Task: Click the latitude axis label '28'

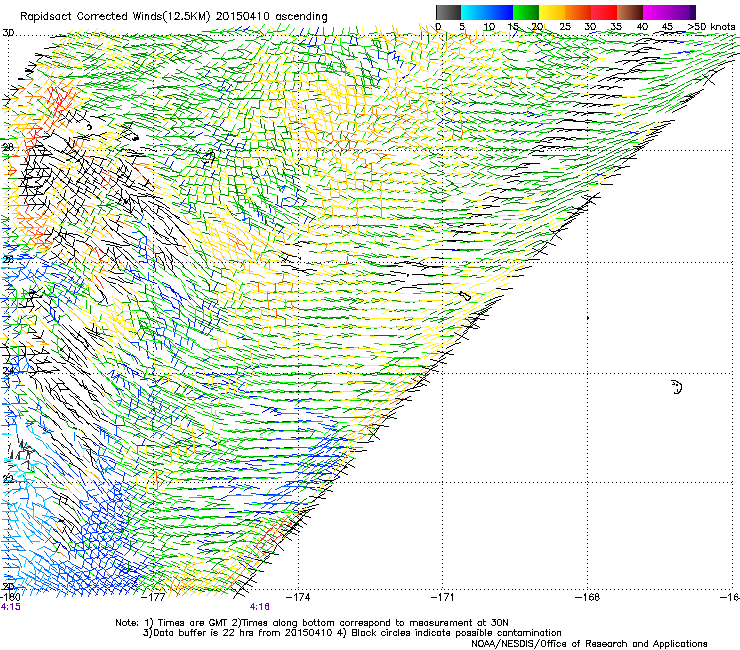Action: [8, 147]
